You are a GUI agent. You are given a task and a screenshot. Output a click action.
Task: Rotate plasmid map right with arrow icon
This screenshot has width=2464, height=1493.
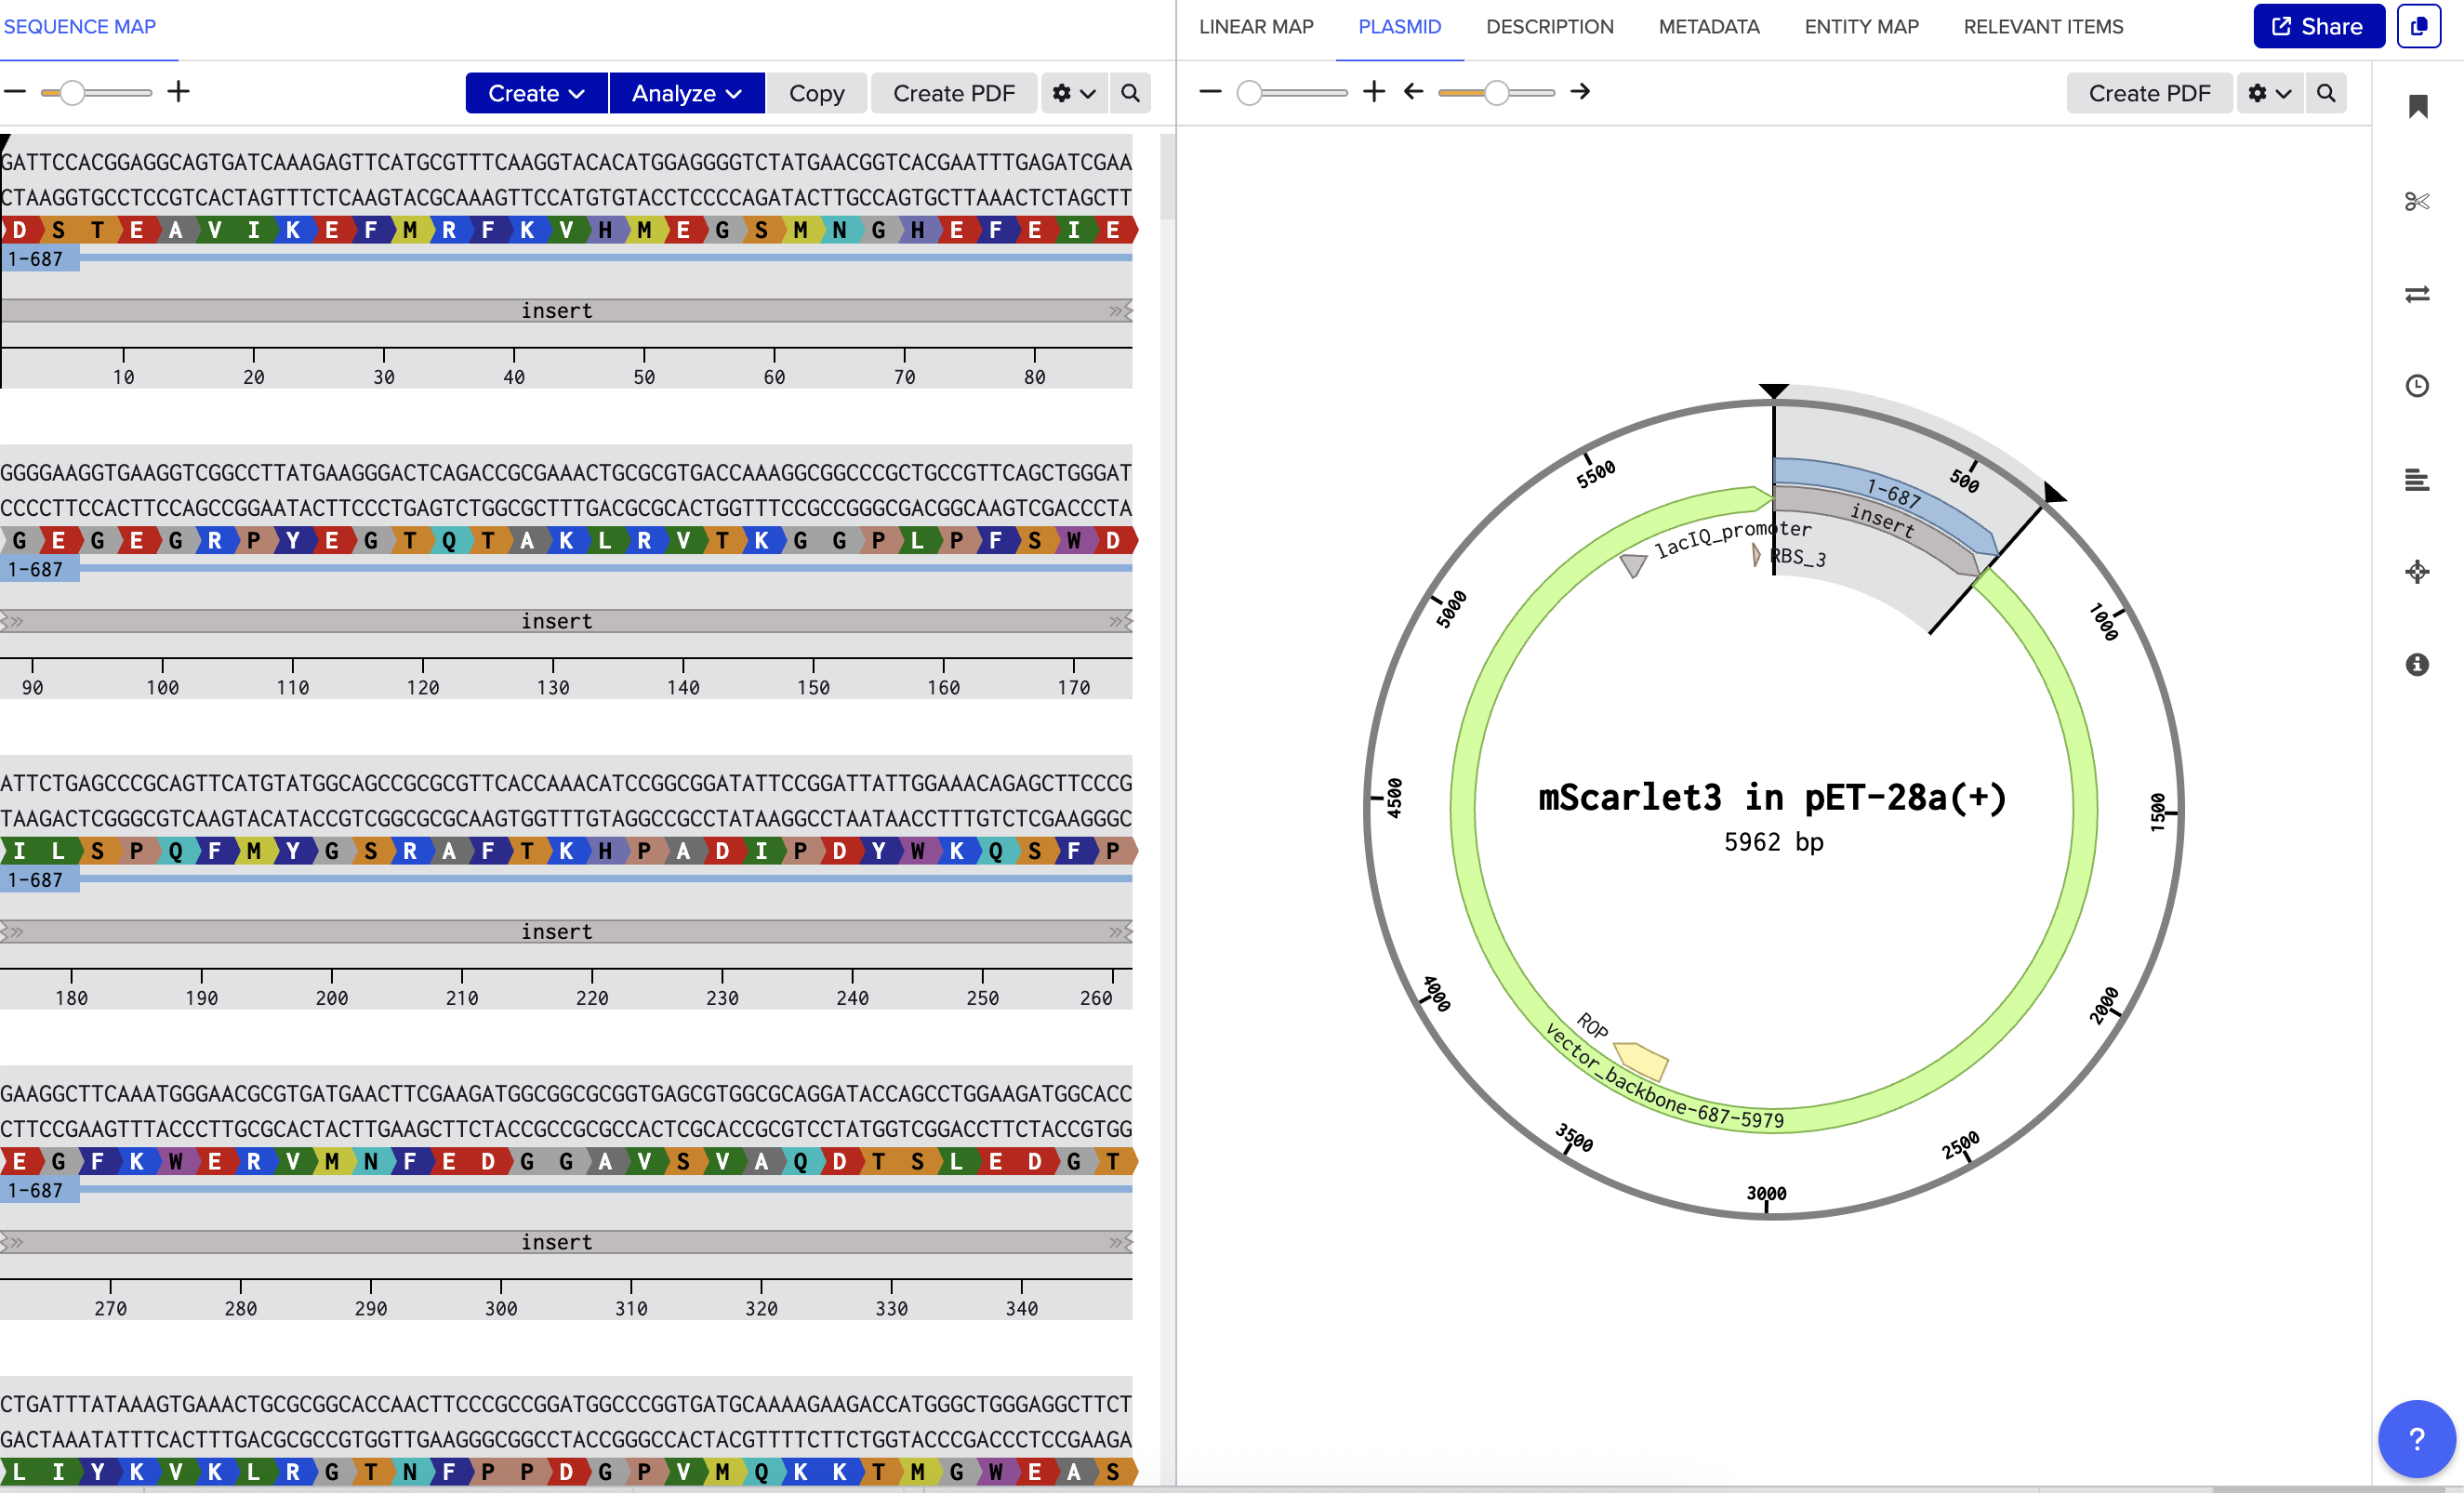click(x=1580, y=92)
